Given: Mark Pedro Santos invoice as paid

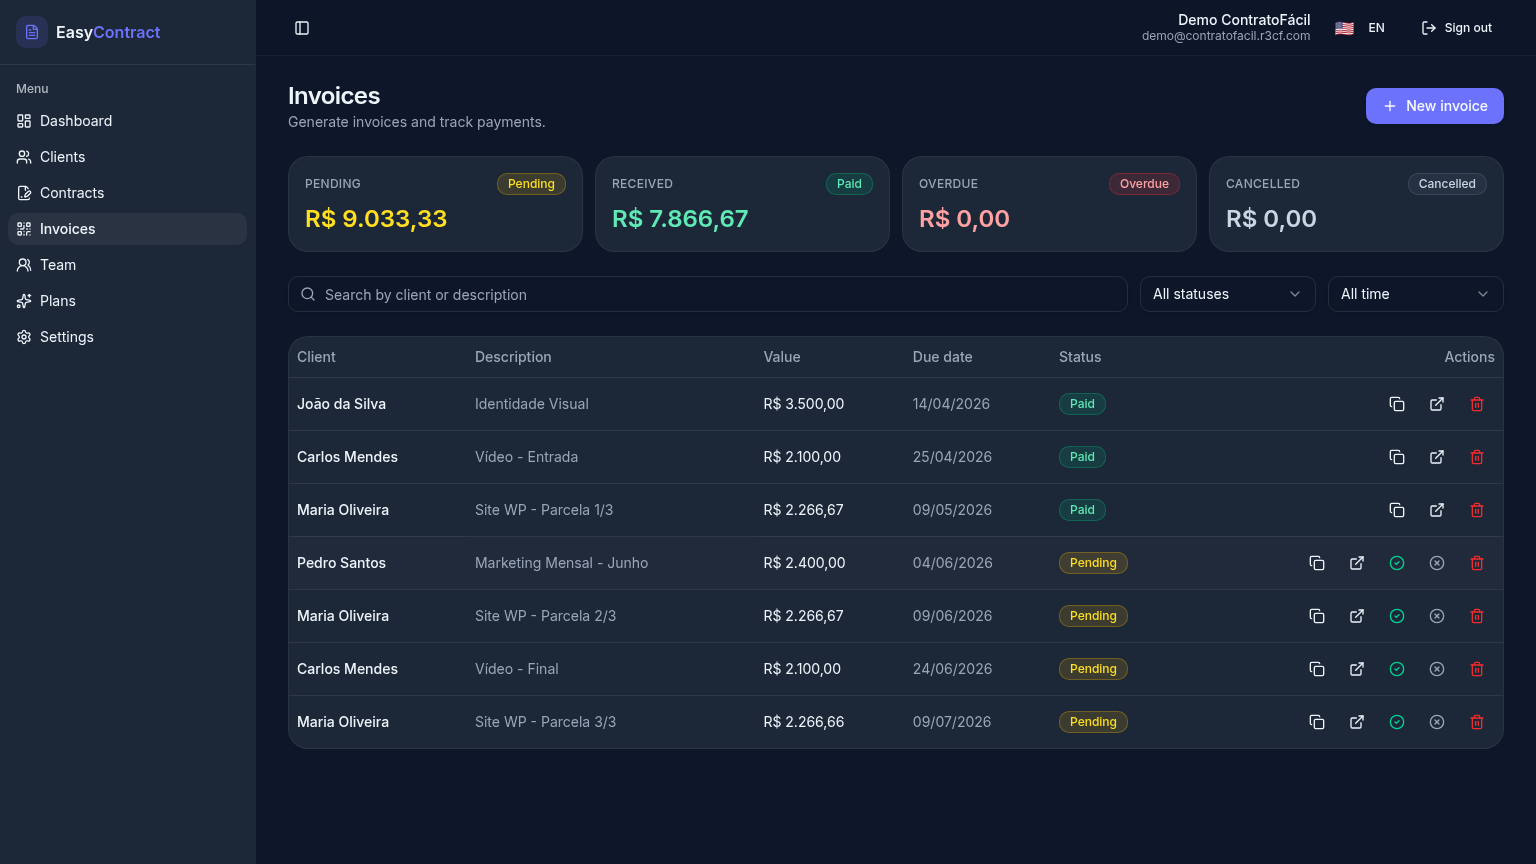Looking at the screenshot, I should point(1397,563).
